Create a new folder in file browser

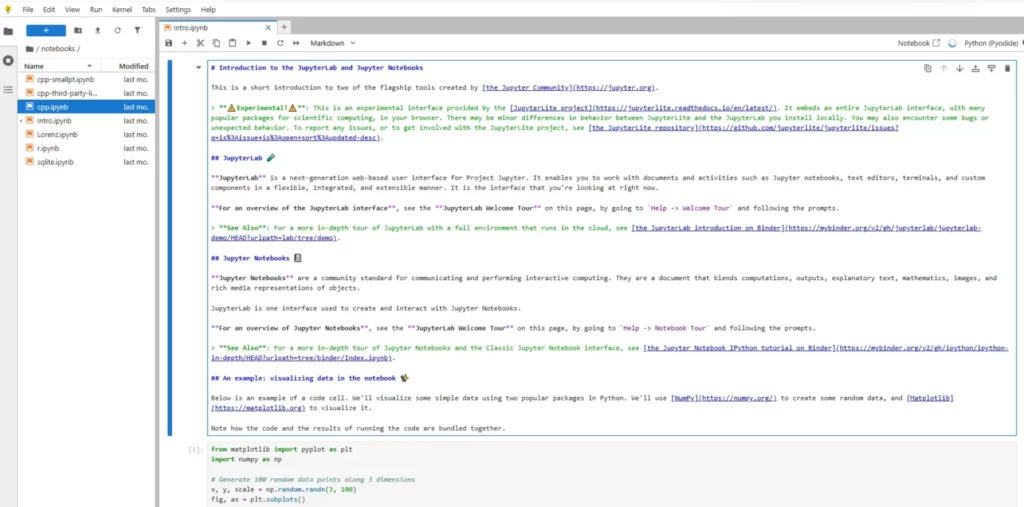point(78,30)
